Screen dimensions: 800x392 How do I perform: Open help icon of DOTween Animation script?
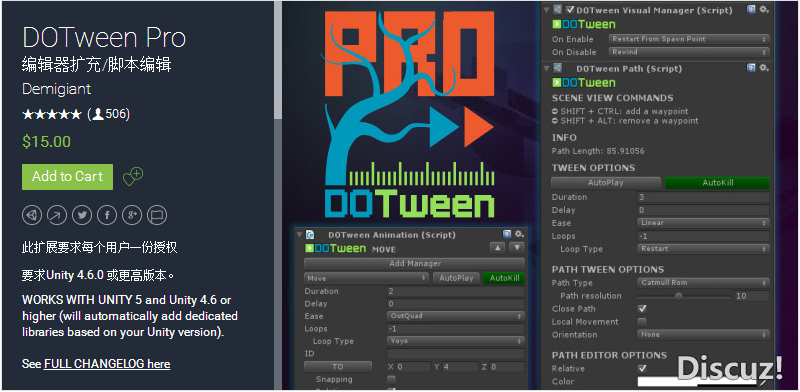(507, 234)
